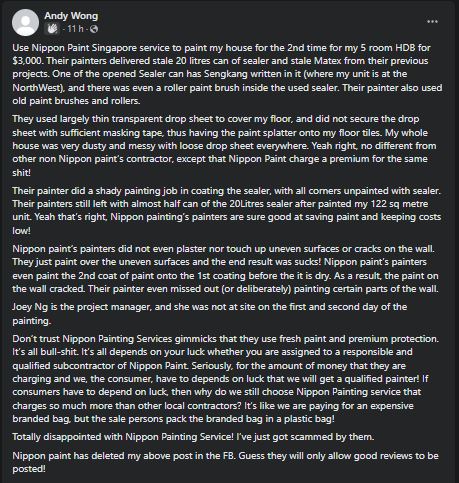459x483 pixels.
Task: Open the Andy Wong profile name link
Action: [x=71, y=16]
